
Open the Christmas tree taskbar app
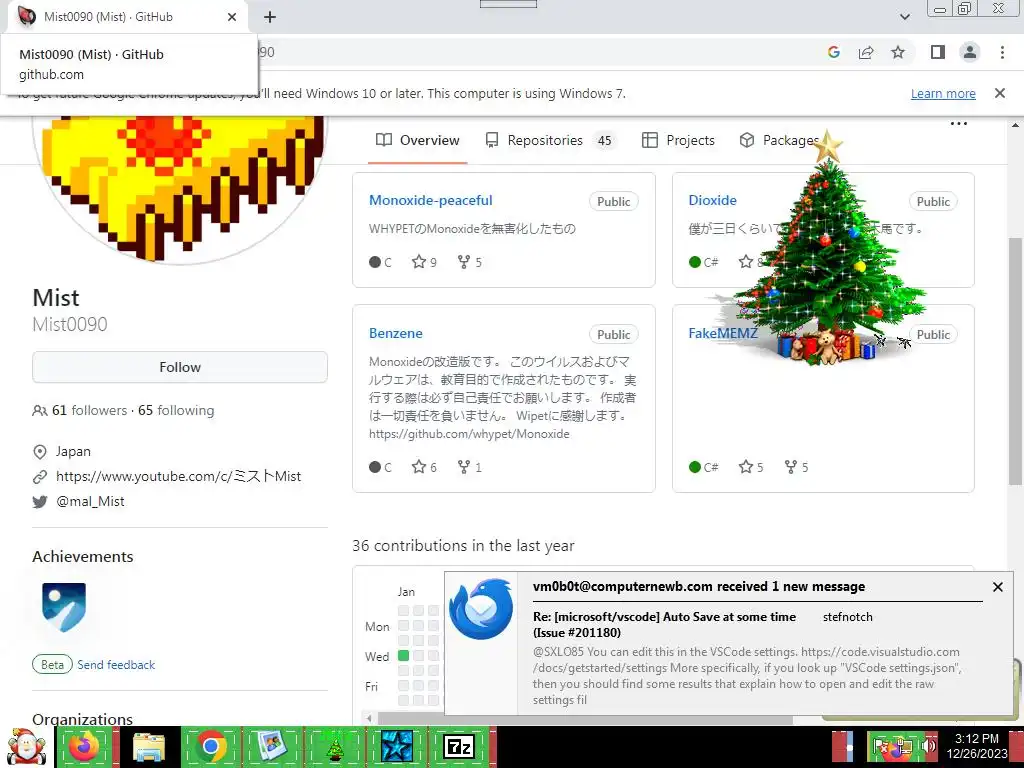tap(335, 746)
